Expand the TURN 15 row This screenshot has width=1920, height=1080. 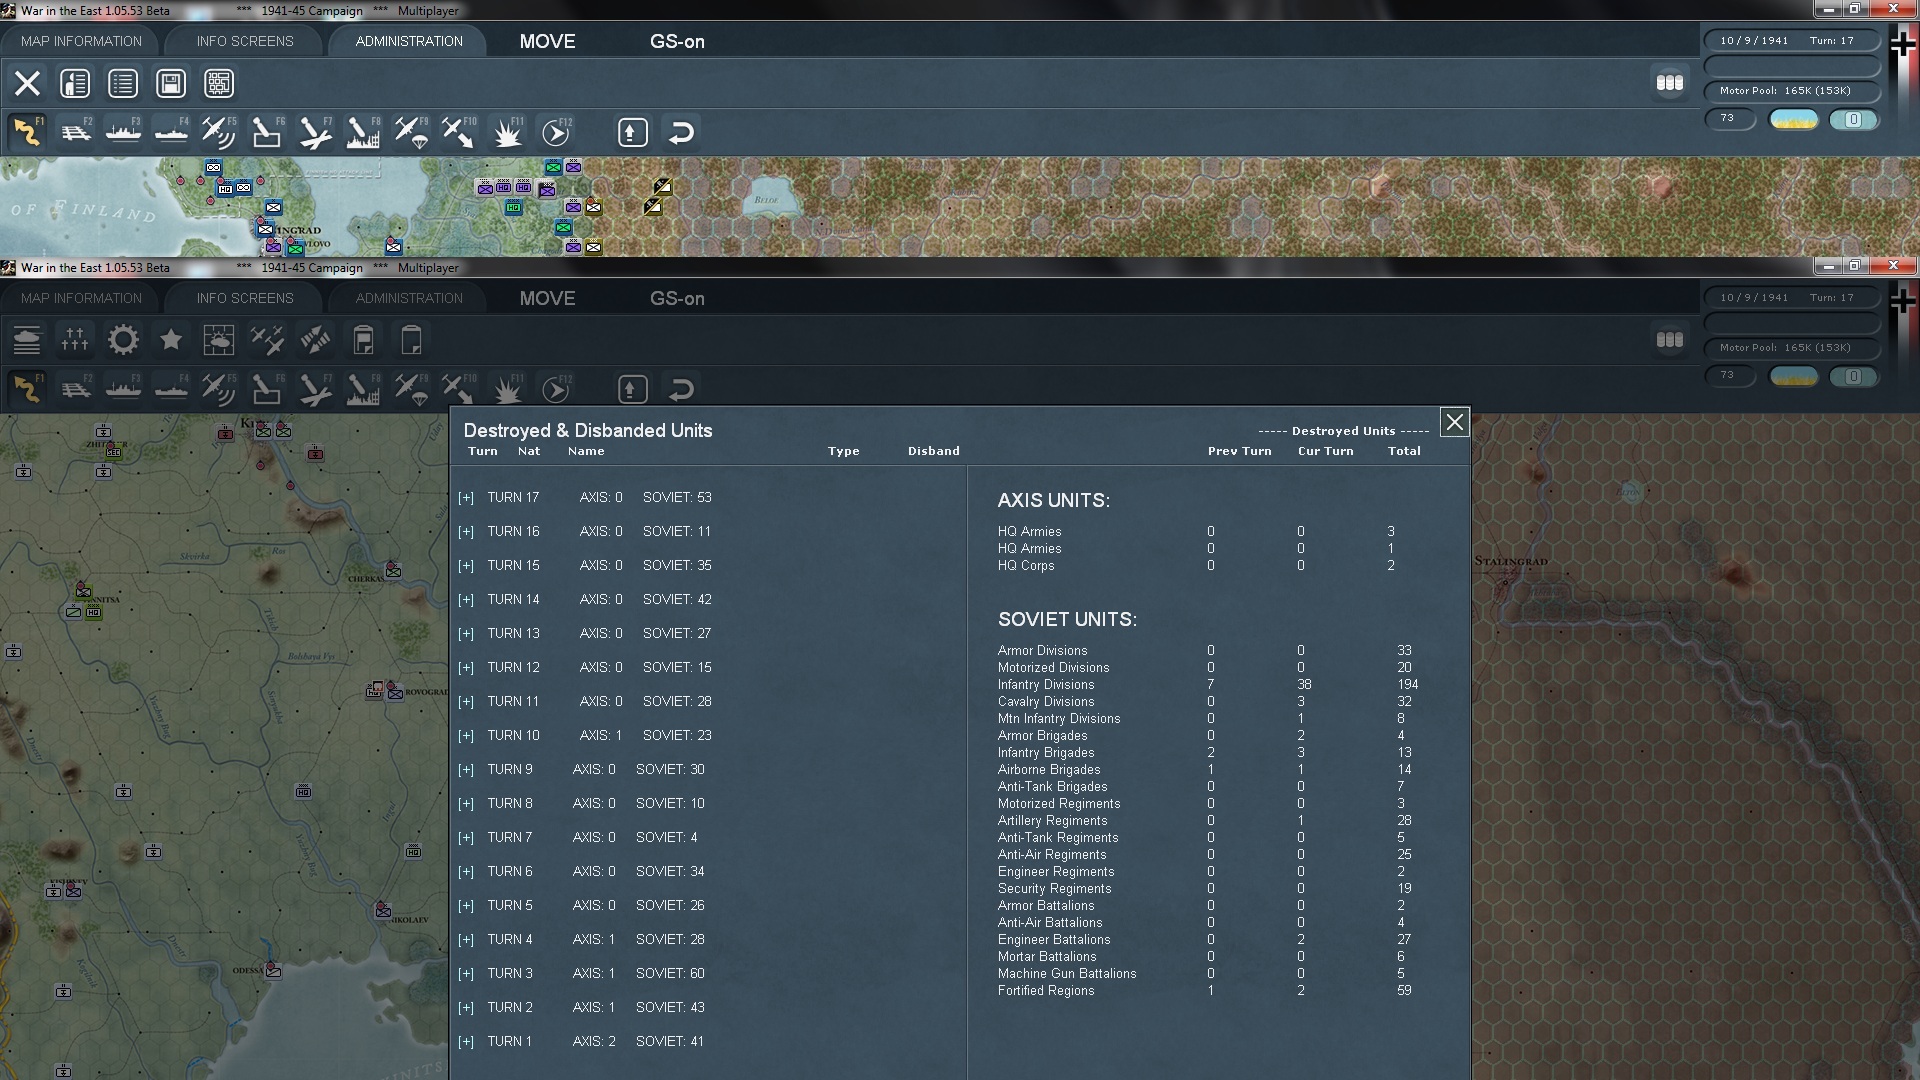coord(466,566)
